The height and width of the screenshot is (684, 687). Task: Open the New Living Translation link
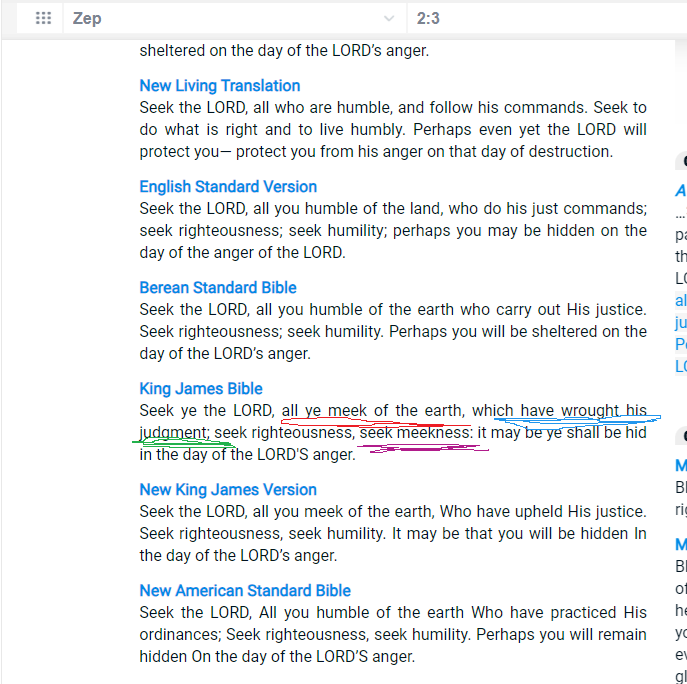click(x=220, y=85)
